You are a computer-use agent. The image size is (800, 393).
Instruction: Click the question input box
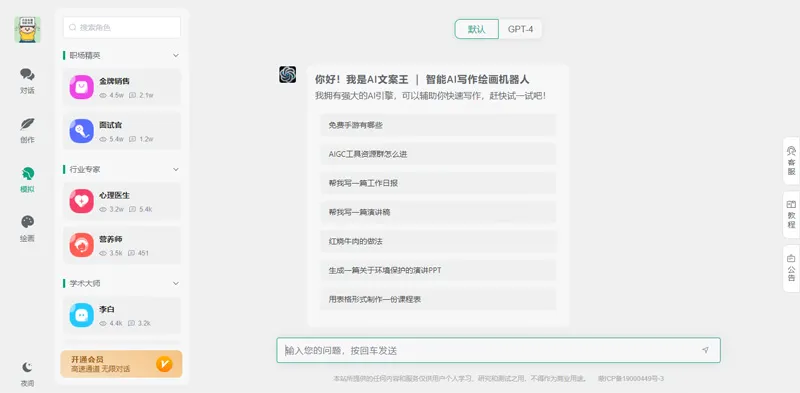(498, 350)
